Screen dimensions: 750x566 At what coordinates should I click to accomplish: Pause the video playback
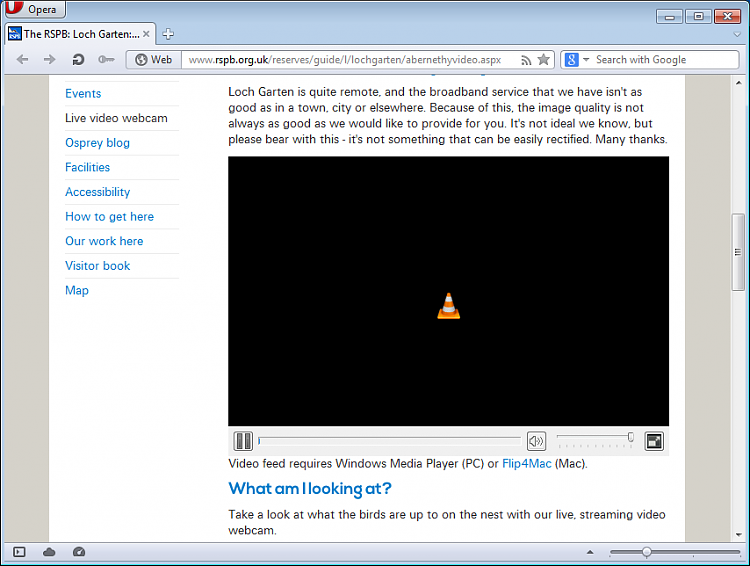[243, 441]
